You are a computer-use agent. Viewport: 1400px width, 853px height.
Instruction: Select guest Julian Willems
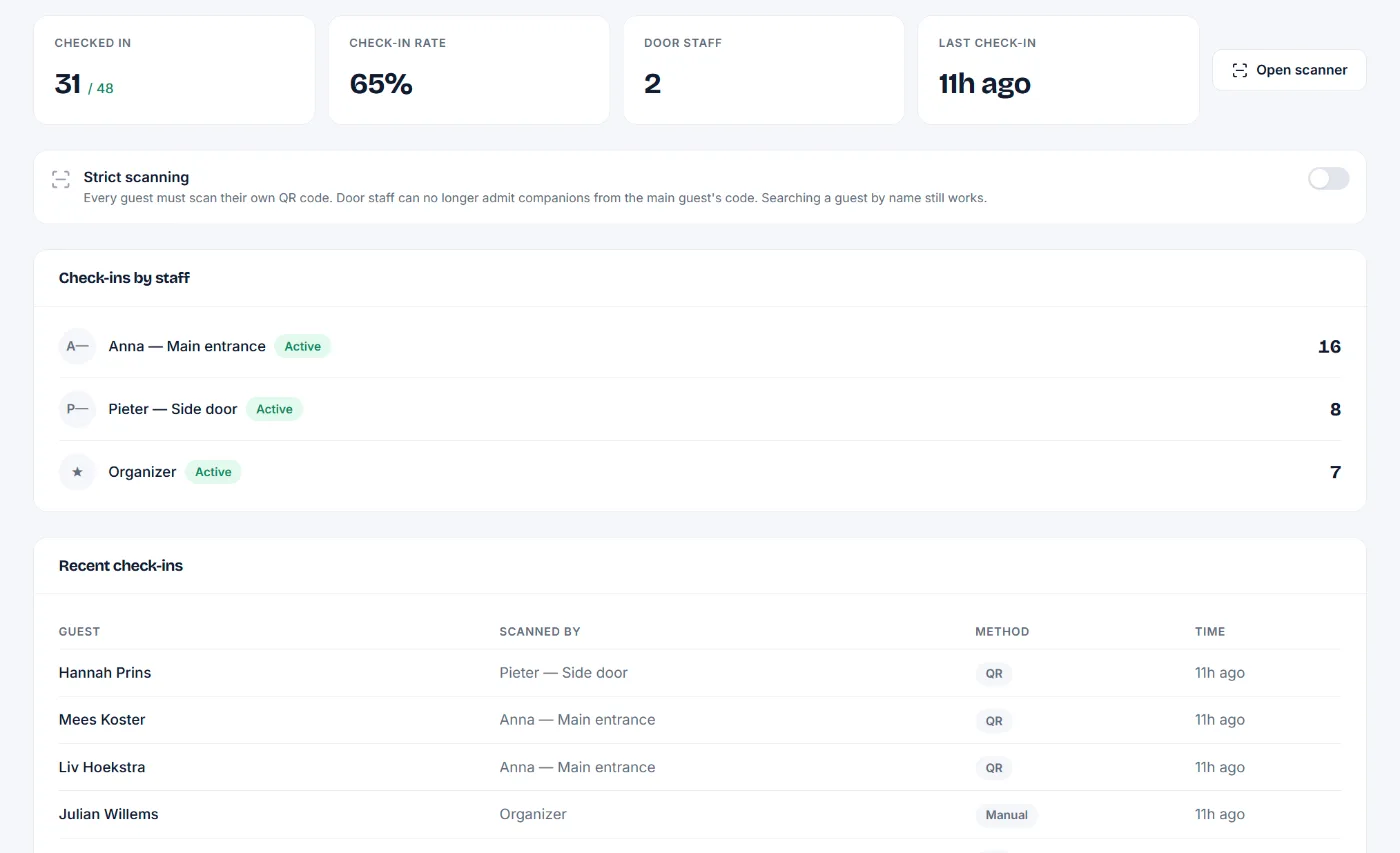(x=109, y=814)
